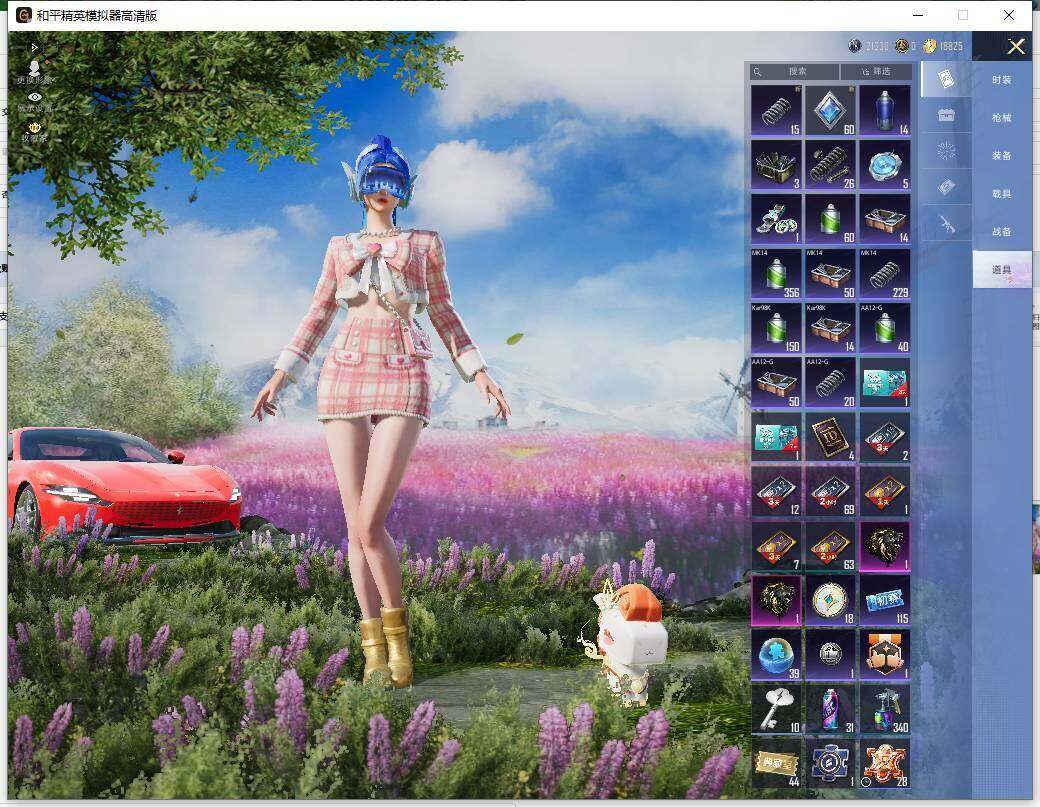1040x807 pixels.
Task: Click the red sports car
Action: pyautogui.click(x=123, y=485)
